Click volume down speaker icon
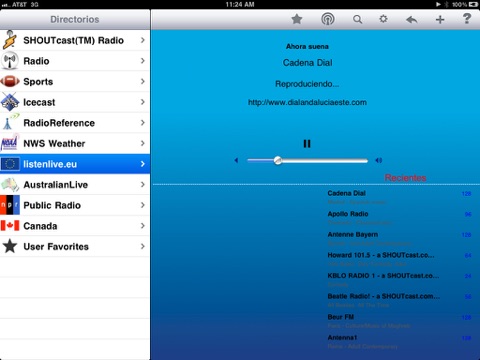Viewport: 480px width, 360px height. (236, 160)
